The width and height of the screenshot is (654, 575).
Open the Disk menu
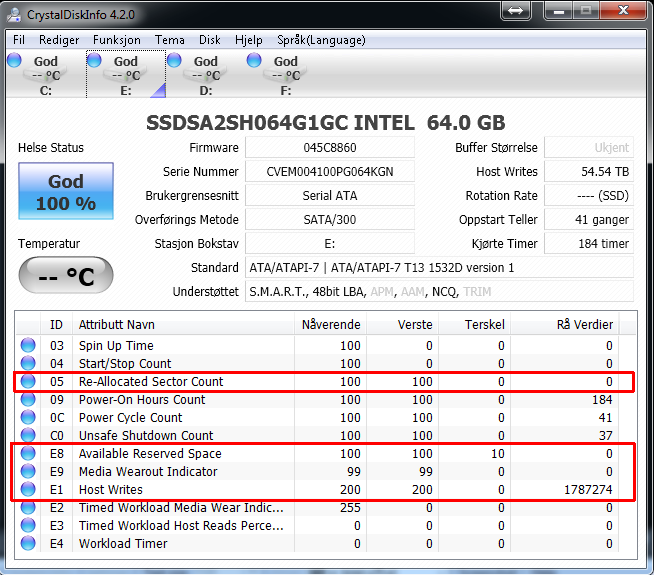[x=209, y=40]
